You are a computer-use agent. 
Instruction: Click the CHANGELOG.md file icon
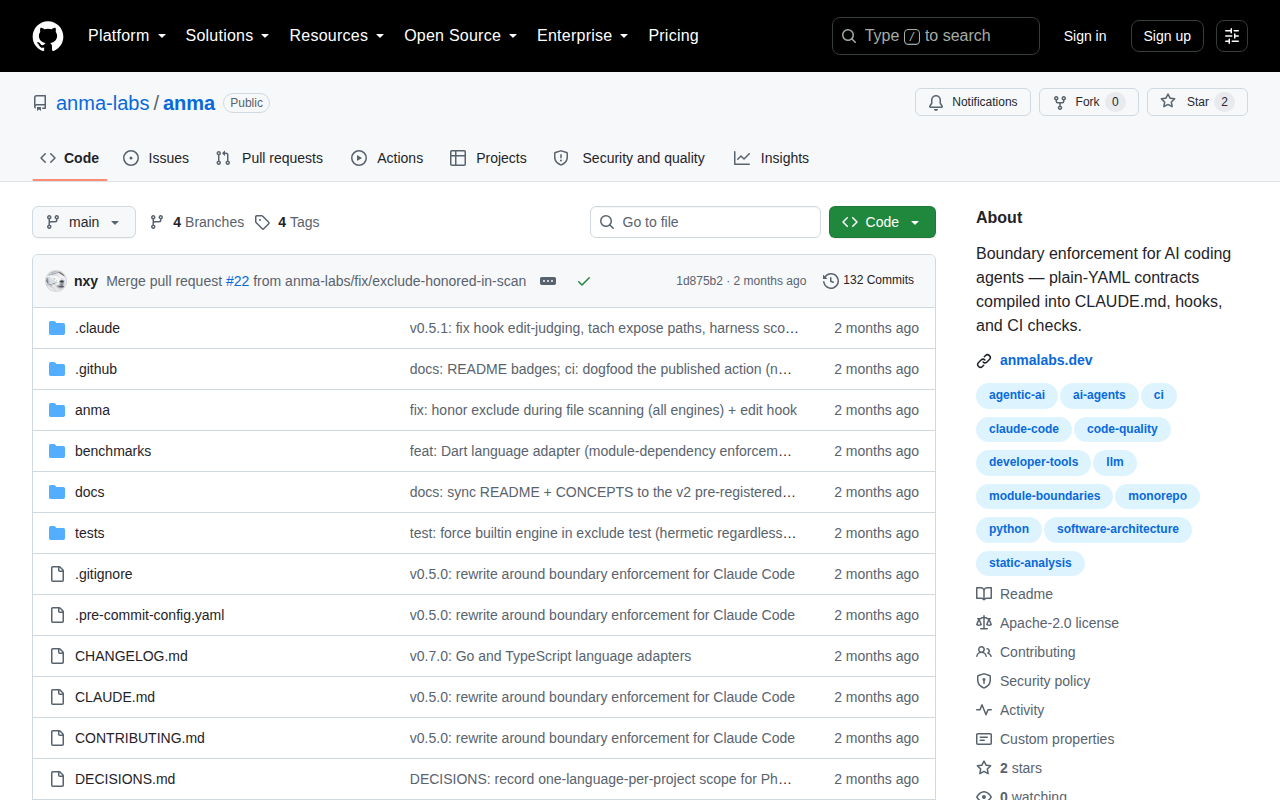click(57, 656)
